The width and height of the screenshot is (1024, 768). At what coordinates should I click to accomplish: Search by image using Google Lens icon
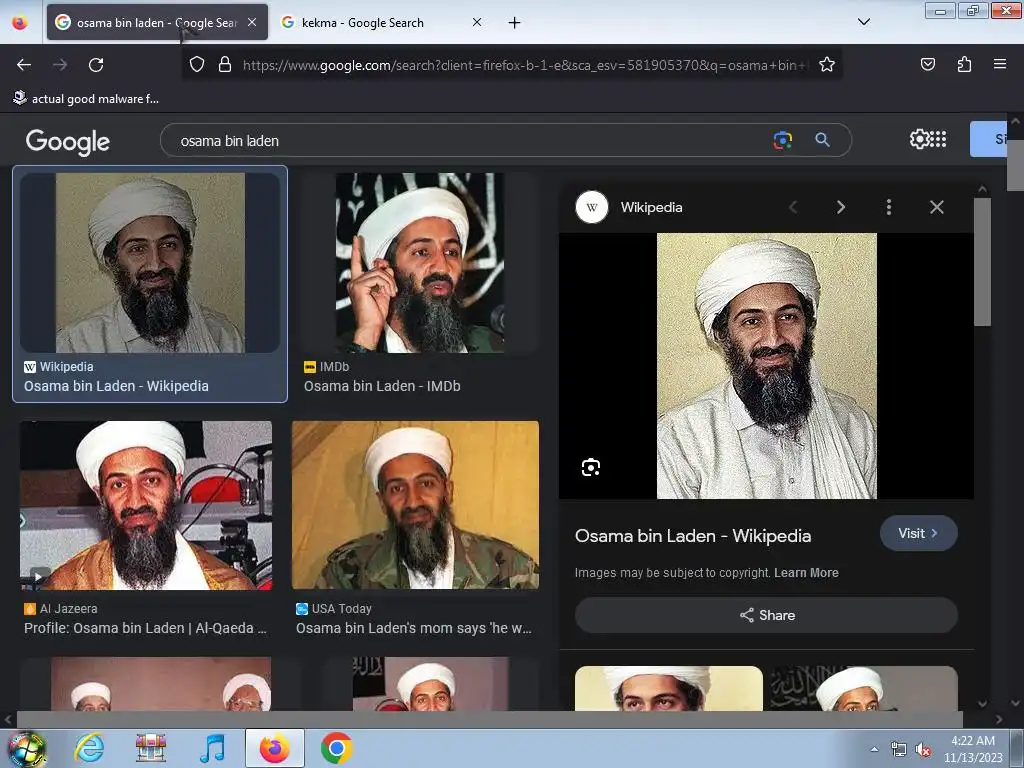(782, 140)
